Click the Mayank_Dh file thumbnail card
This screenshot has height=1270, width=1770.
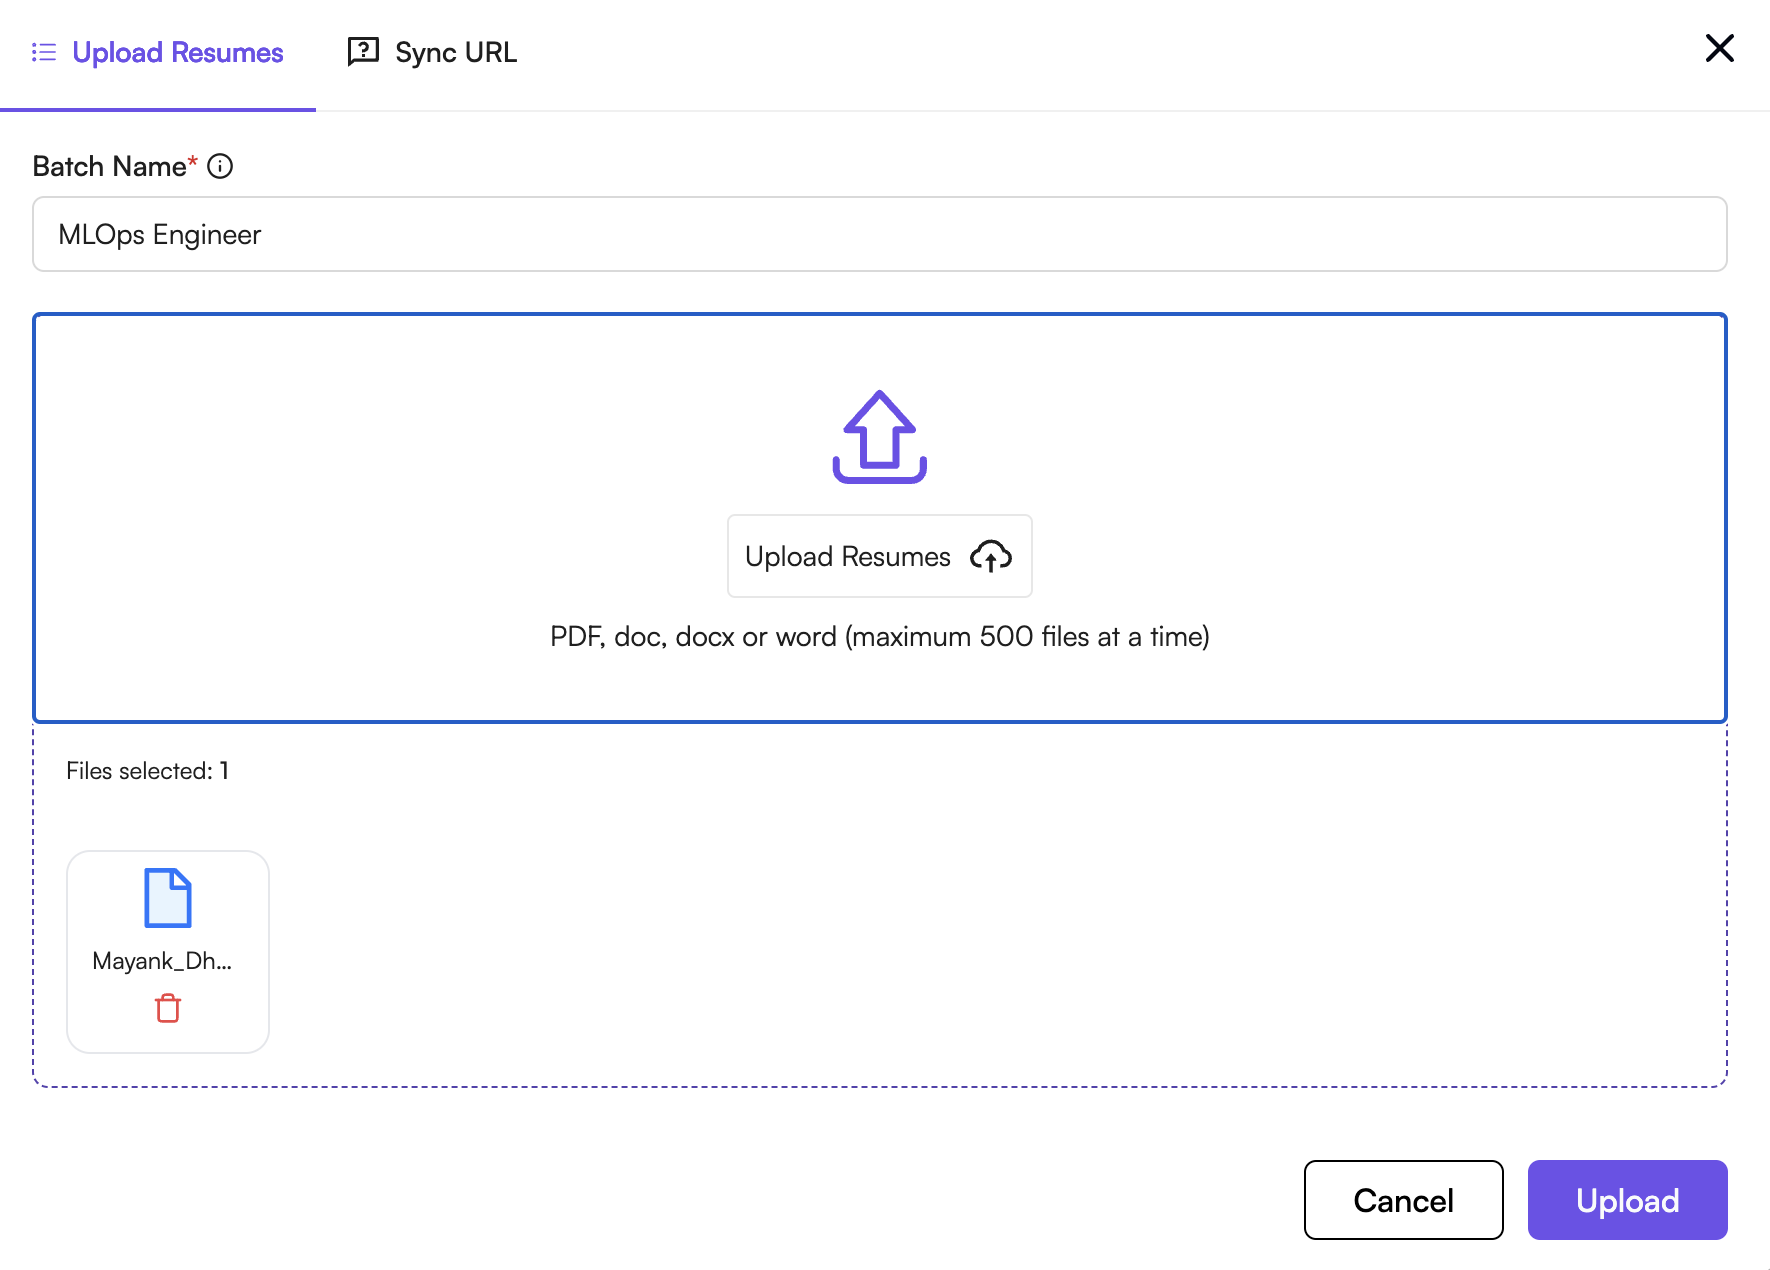tap(167, 951)
